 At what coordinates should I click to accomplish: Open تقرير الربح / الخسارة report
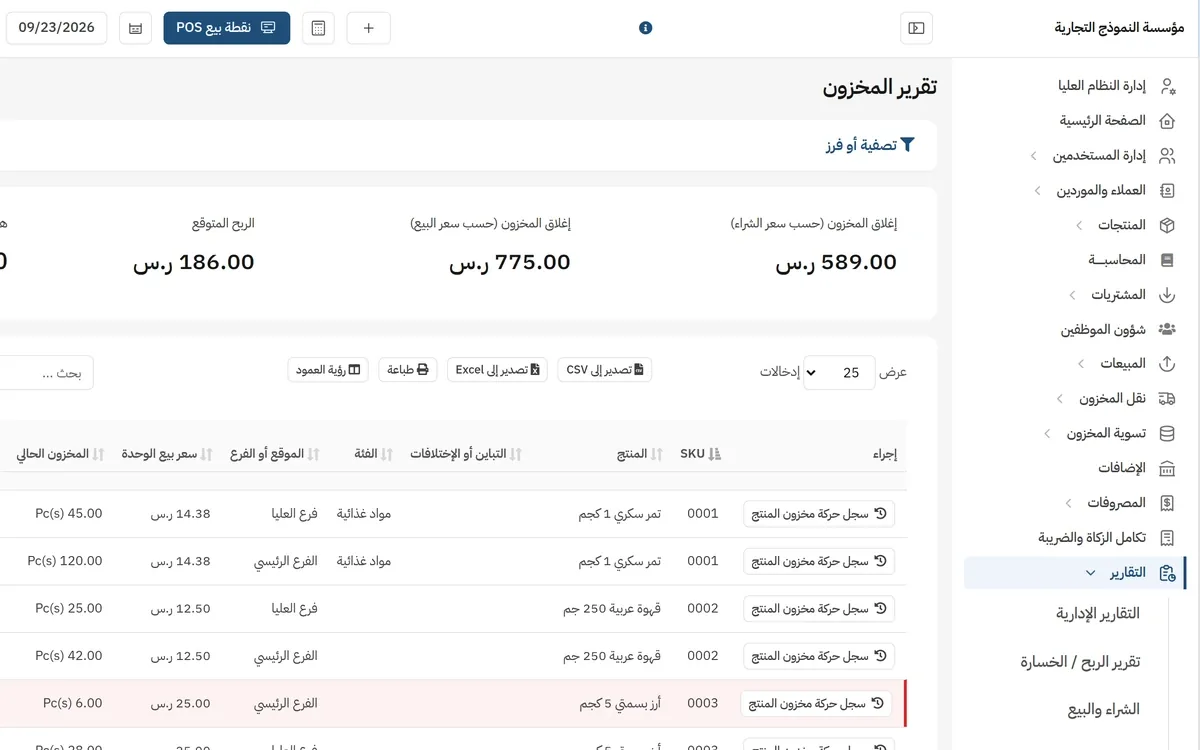1080,662
